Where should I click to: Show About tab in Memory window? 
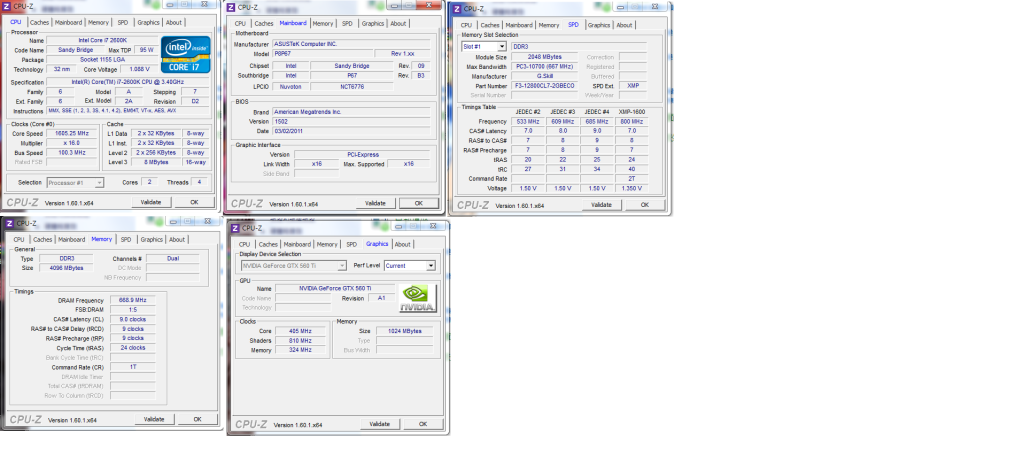(x=177, y=239)
